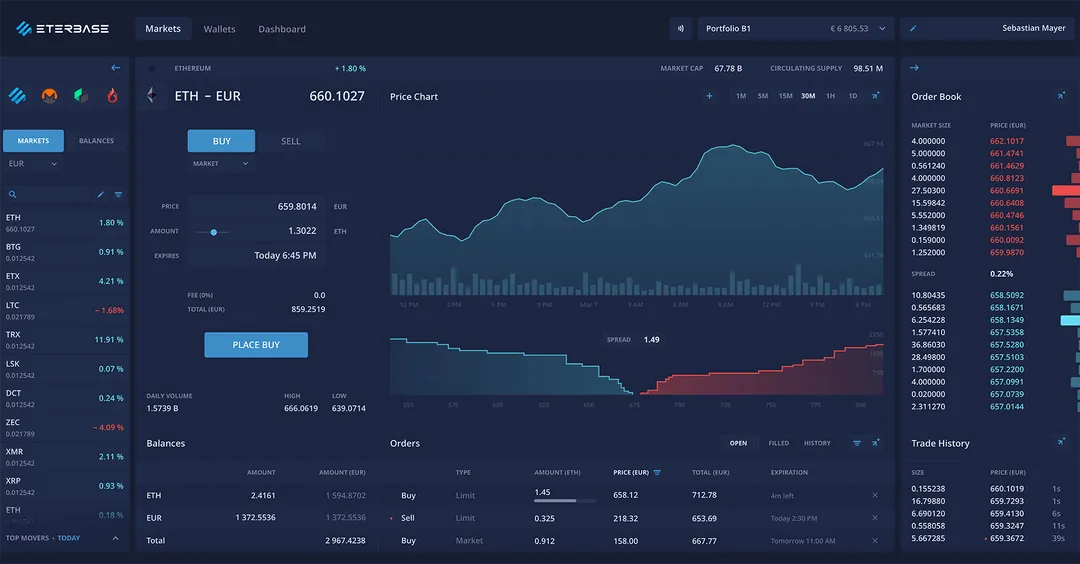
Task: Click the price field showing 659.8014
Action: [x=256, y=207]
